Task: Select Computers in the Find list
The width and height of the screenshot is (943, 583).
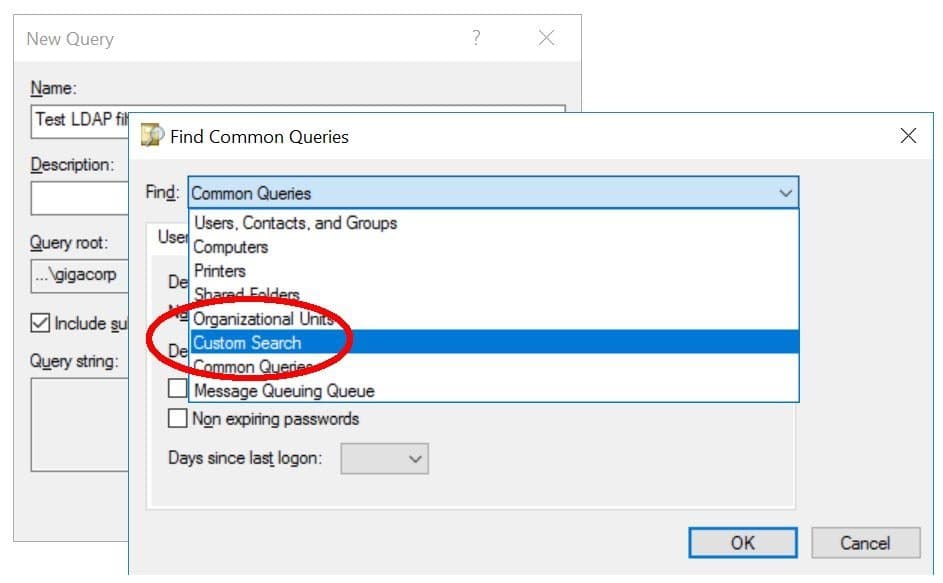Action: coord(494,247)
